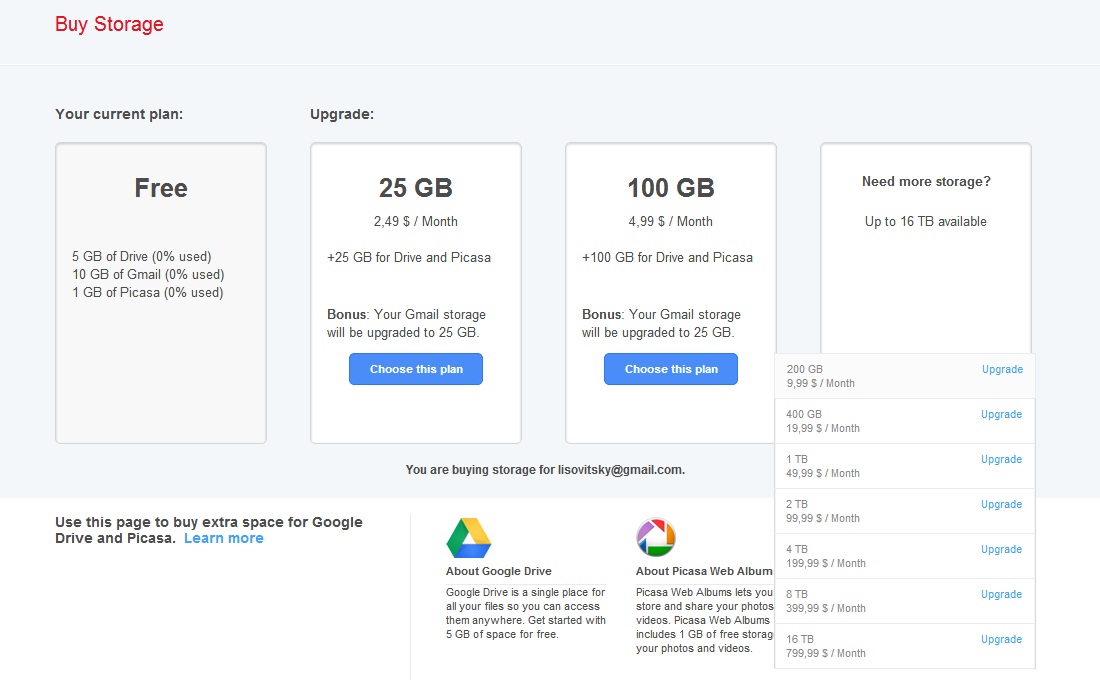Click the Buy Storage page title
Image resolution: width=1100 pixels, height=680 pixels.
109,25
